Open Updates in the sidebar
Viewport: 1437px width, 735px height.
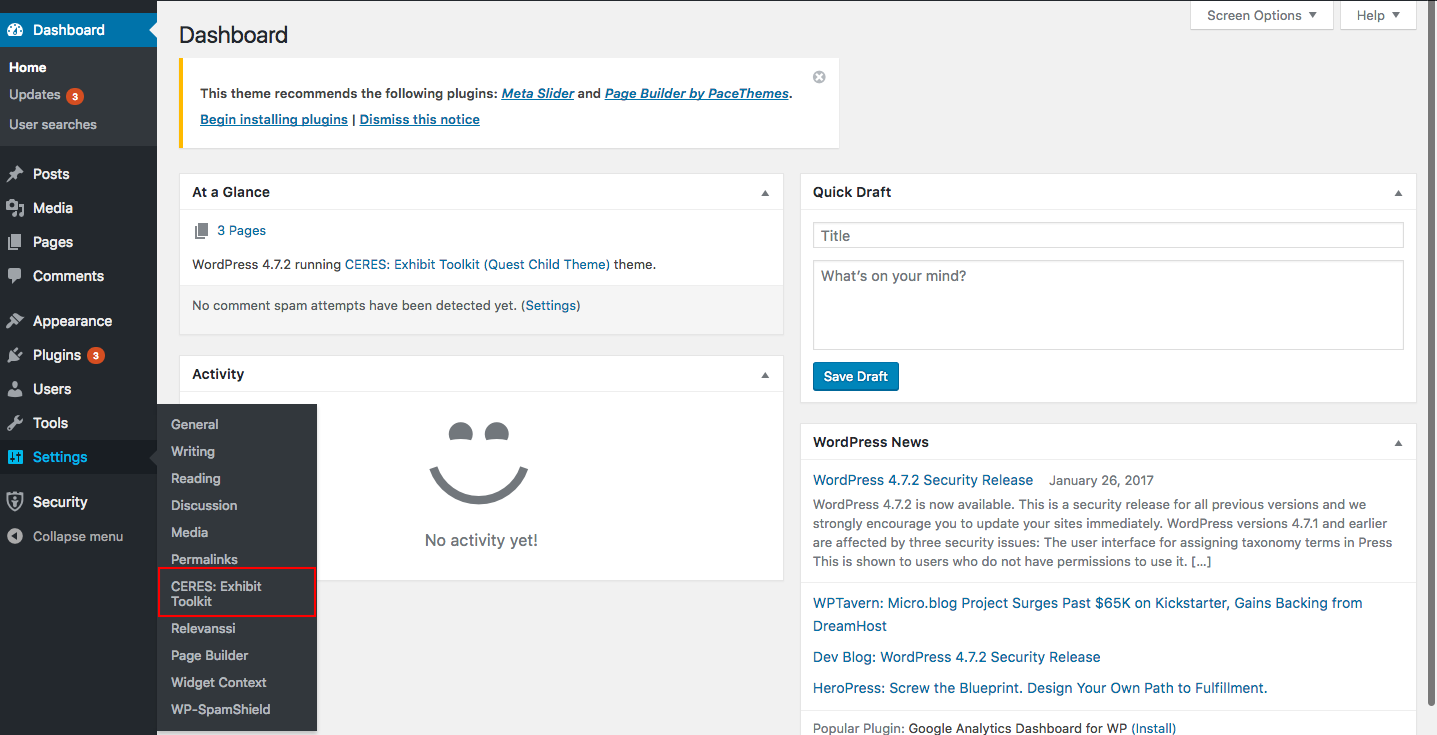(35, 94)
